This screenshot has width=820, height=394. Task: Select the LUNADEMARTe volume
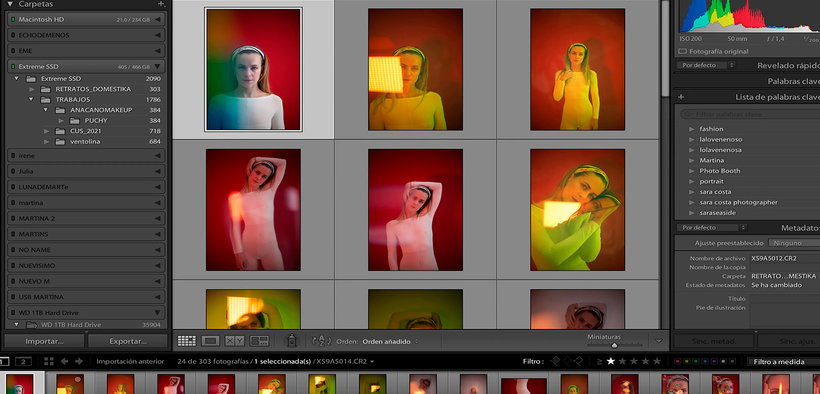pyautogui.click(x=85, y=187)
